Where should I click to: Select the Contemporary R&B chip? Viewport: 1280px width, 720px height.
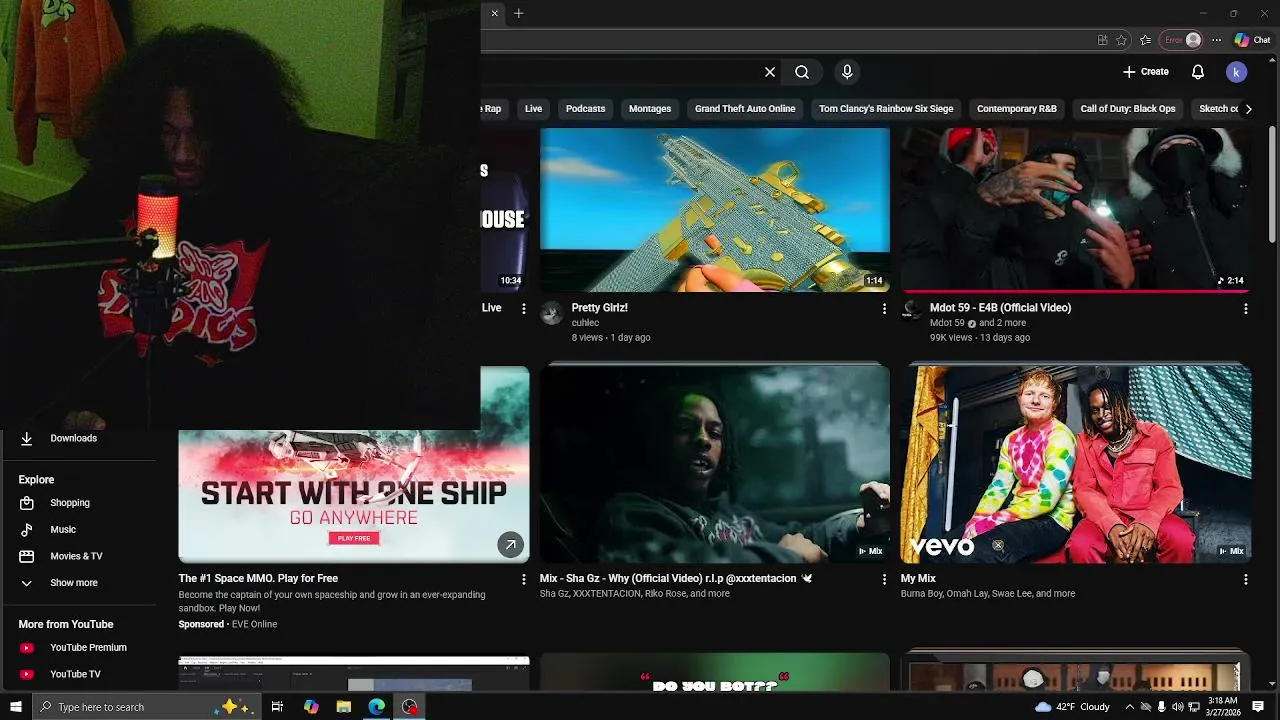click(x=1016, y=109)
